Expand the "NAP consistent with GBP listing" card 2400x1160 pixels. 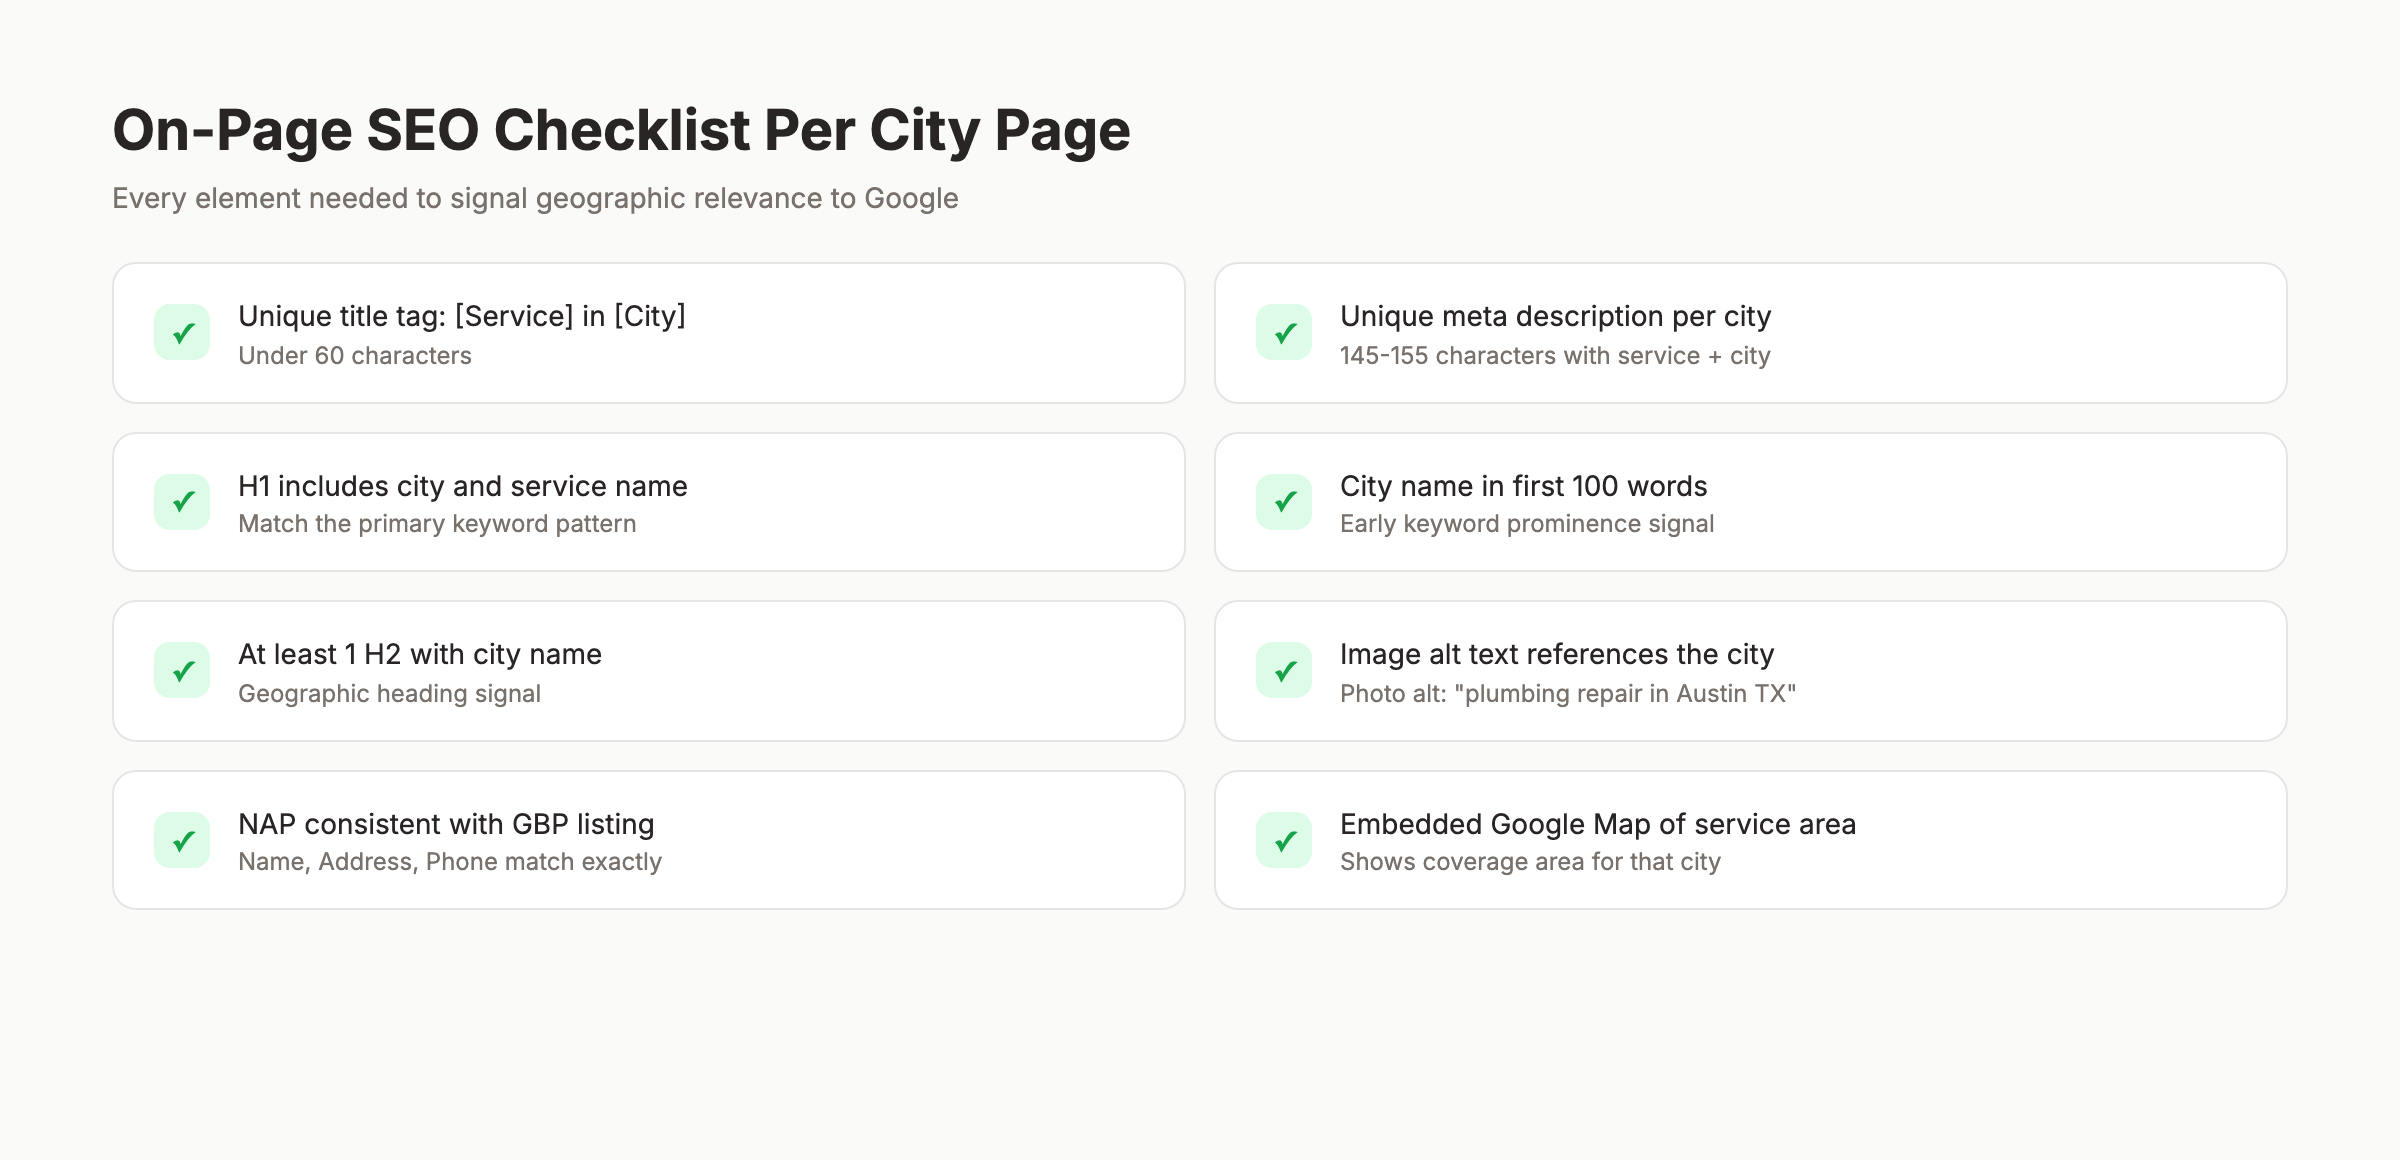point(648,839)
